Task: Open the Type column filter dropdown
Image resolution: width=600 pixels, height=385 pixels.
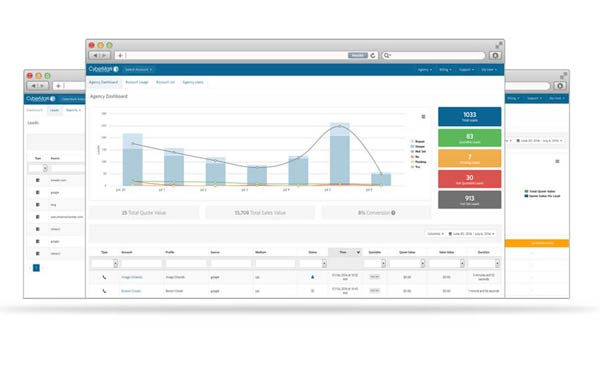Action: [104, 263]
